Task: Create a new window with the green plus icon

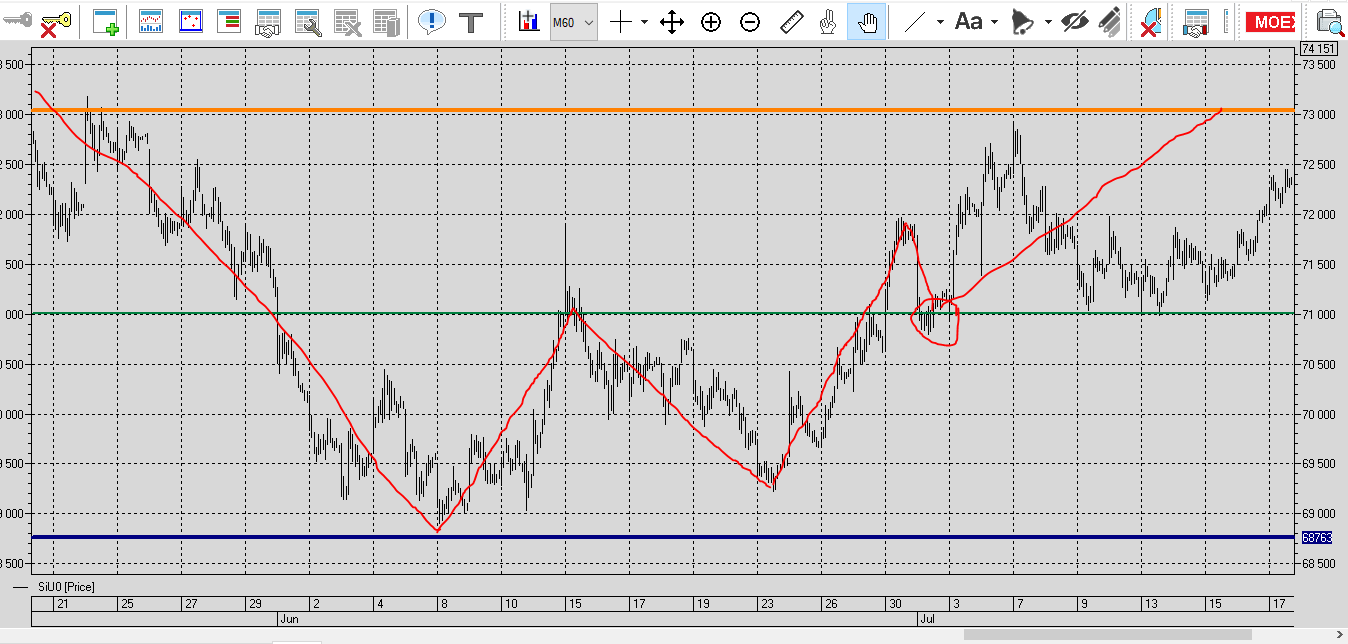Action: [x=105, y=22]
